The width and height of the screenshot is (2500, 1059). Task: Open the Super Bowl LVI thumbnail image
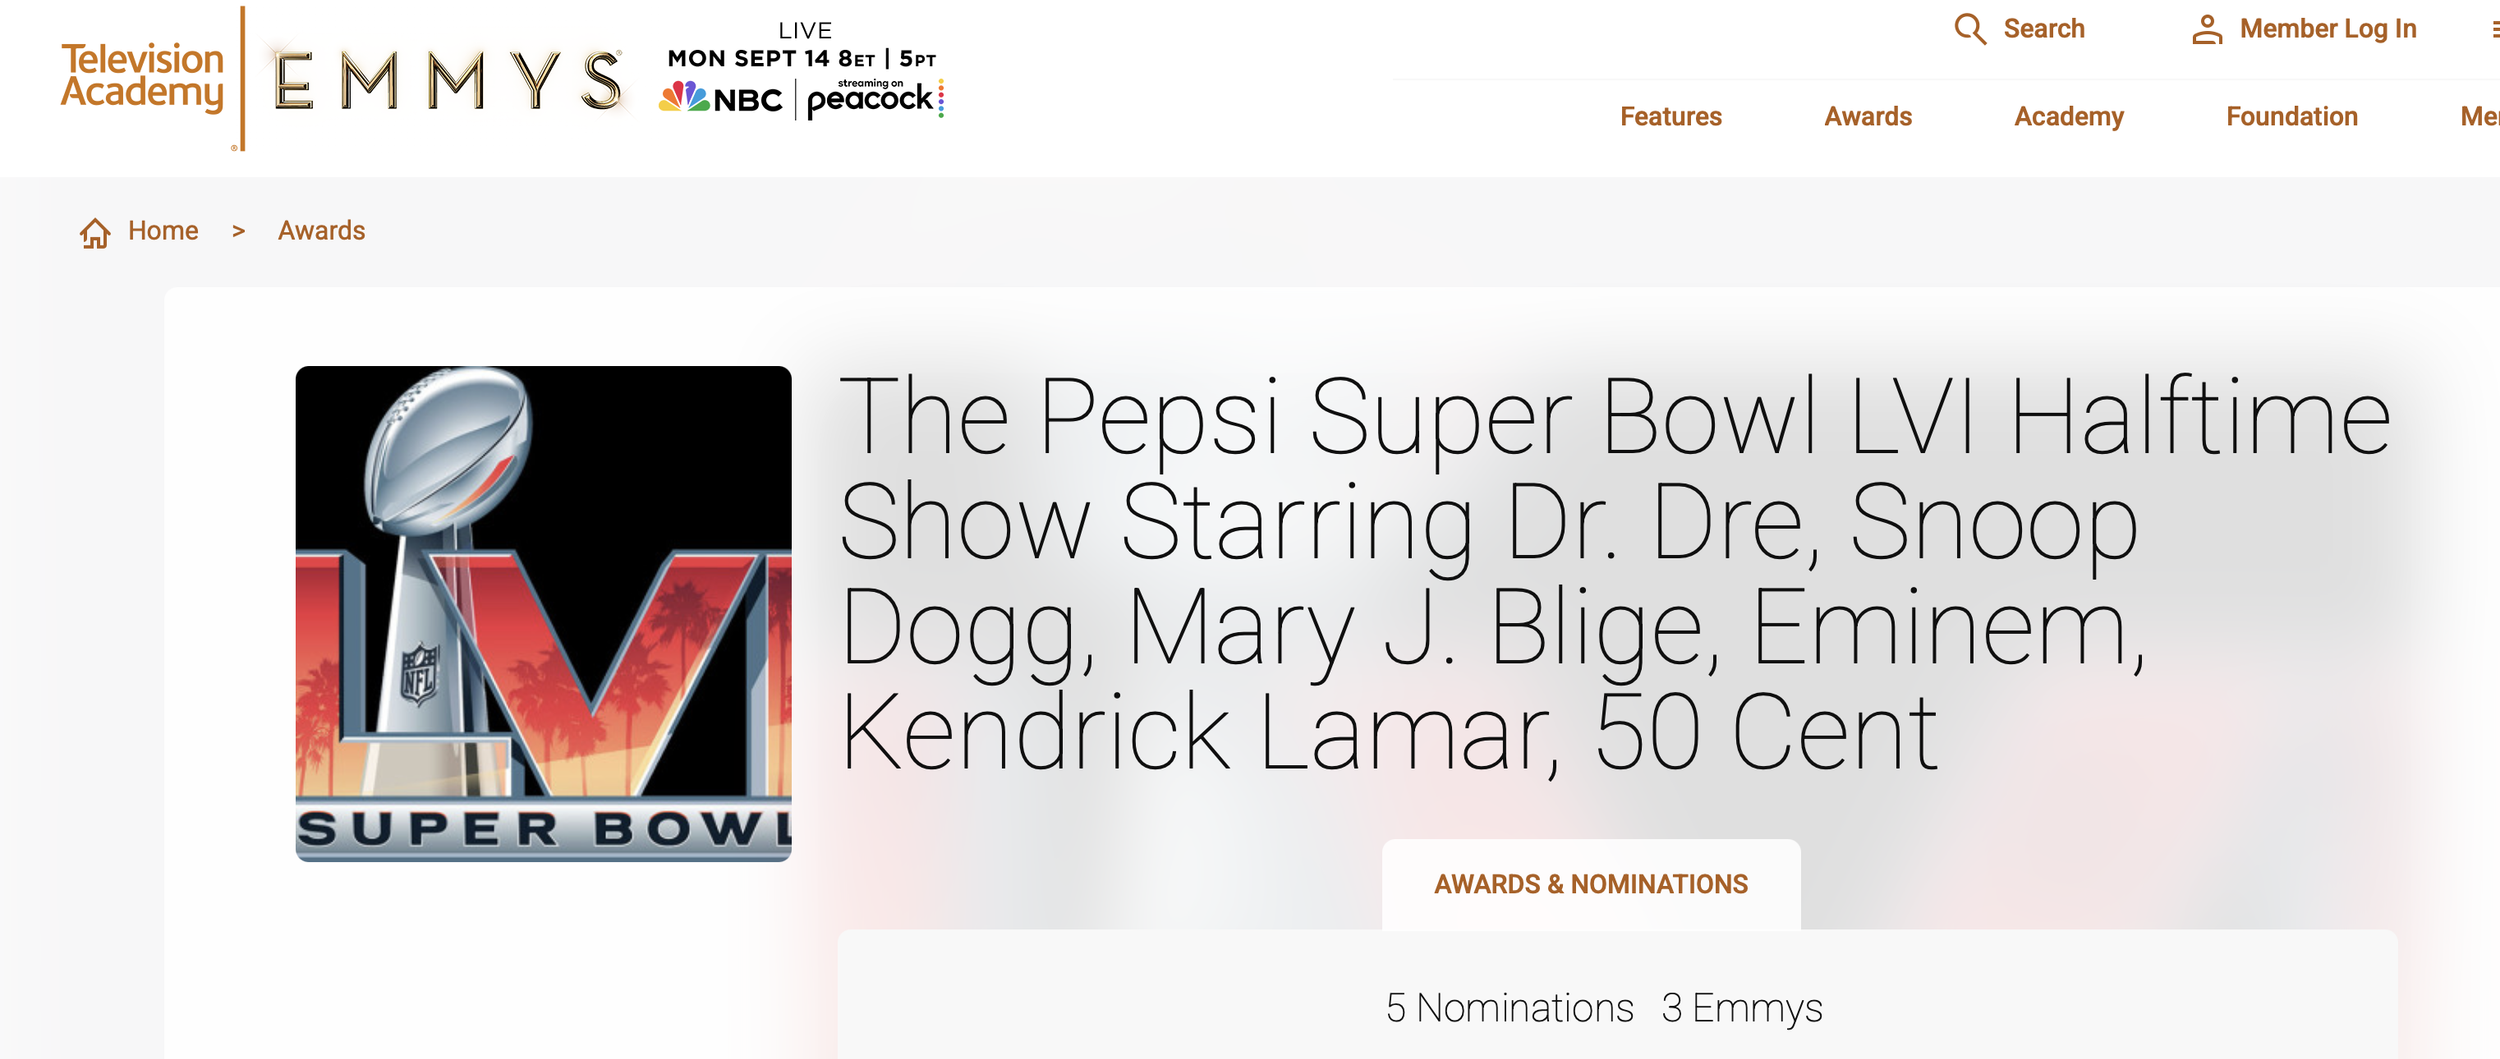(x=543, y=613)
